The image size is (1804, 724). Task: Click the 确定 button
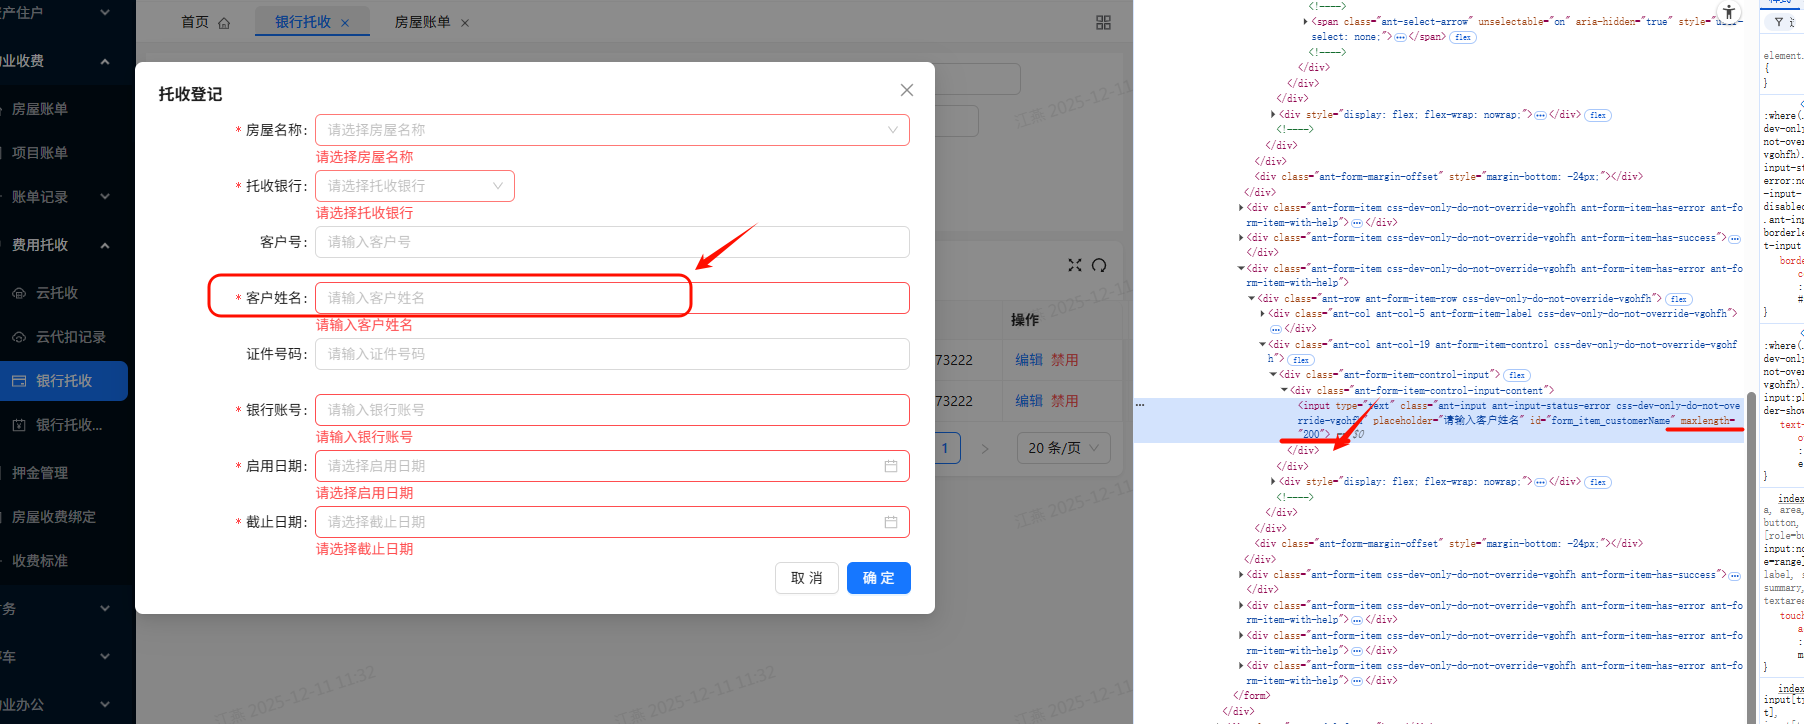point(878,578)
